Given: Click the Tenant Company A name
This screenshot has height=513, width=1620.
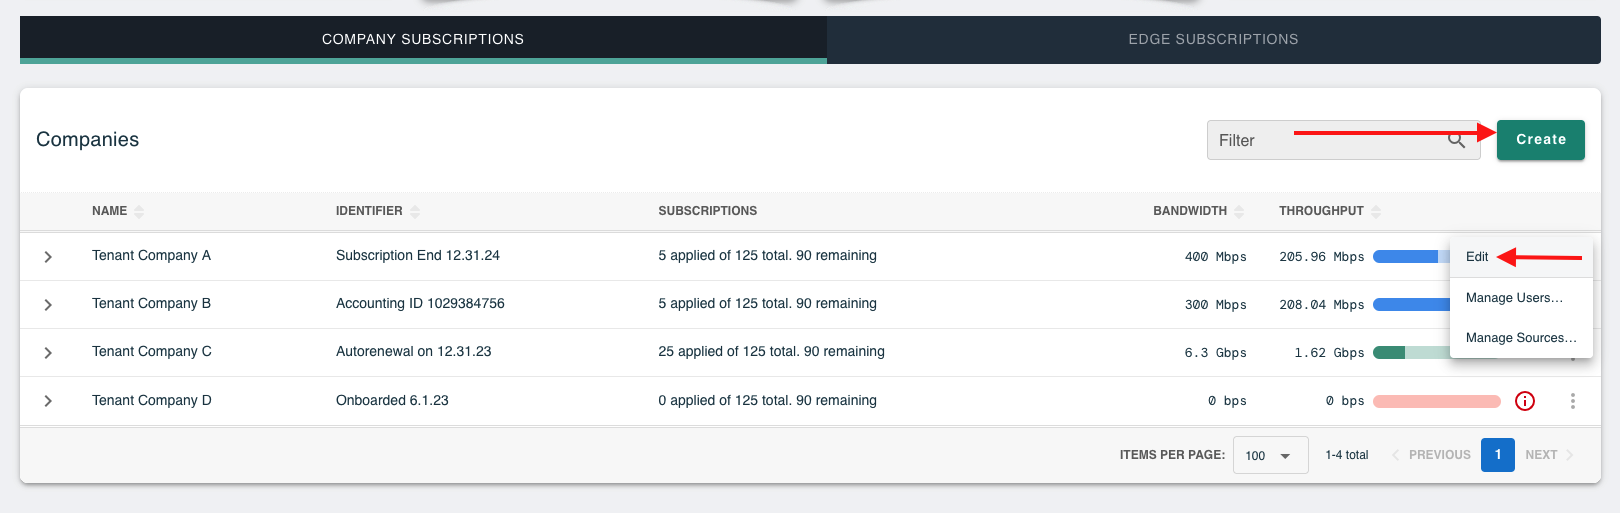Looking at the screenshot, I should (x=151, y=256).
